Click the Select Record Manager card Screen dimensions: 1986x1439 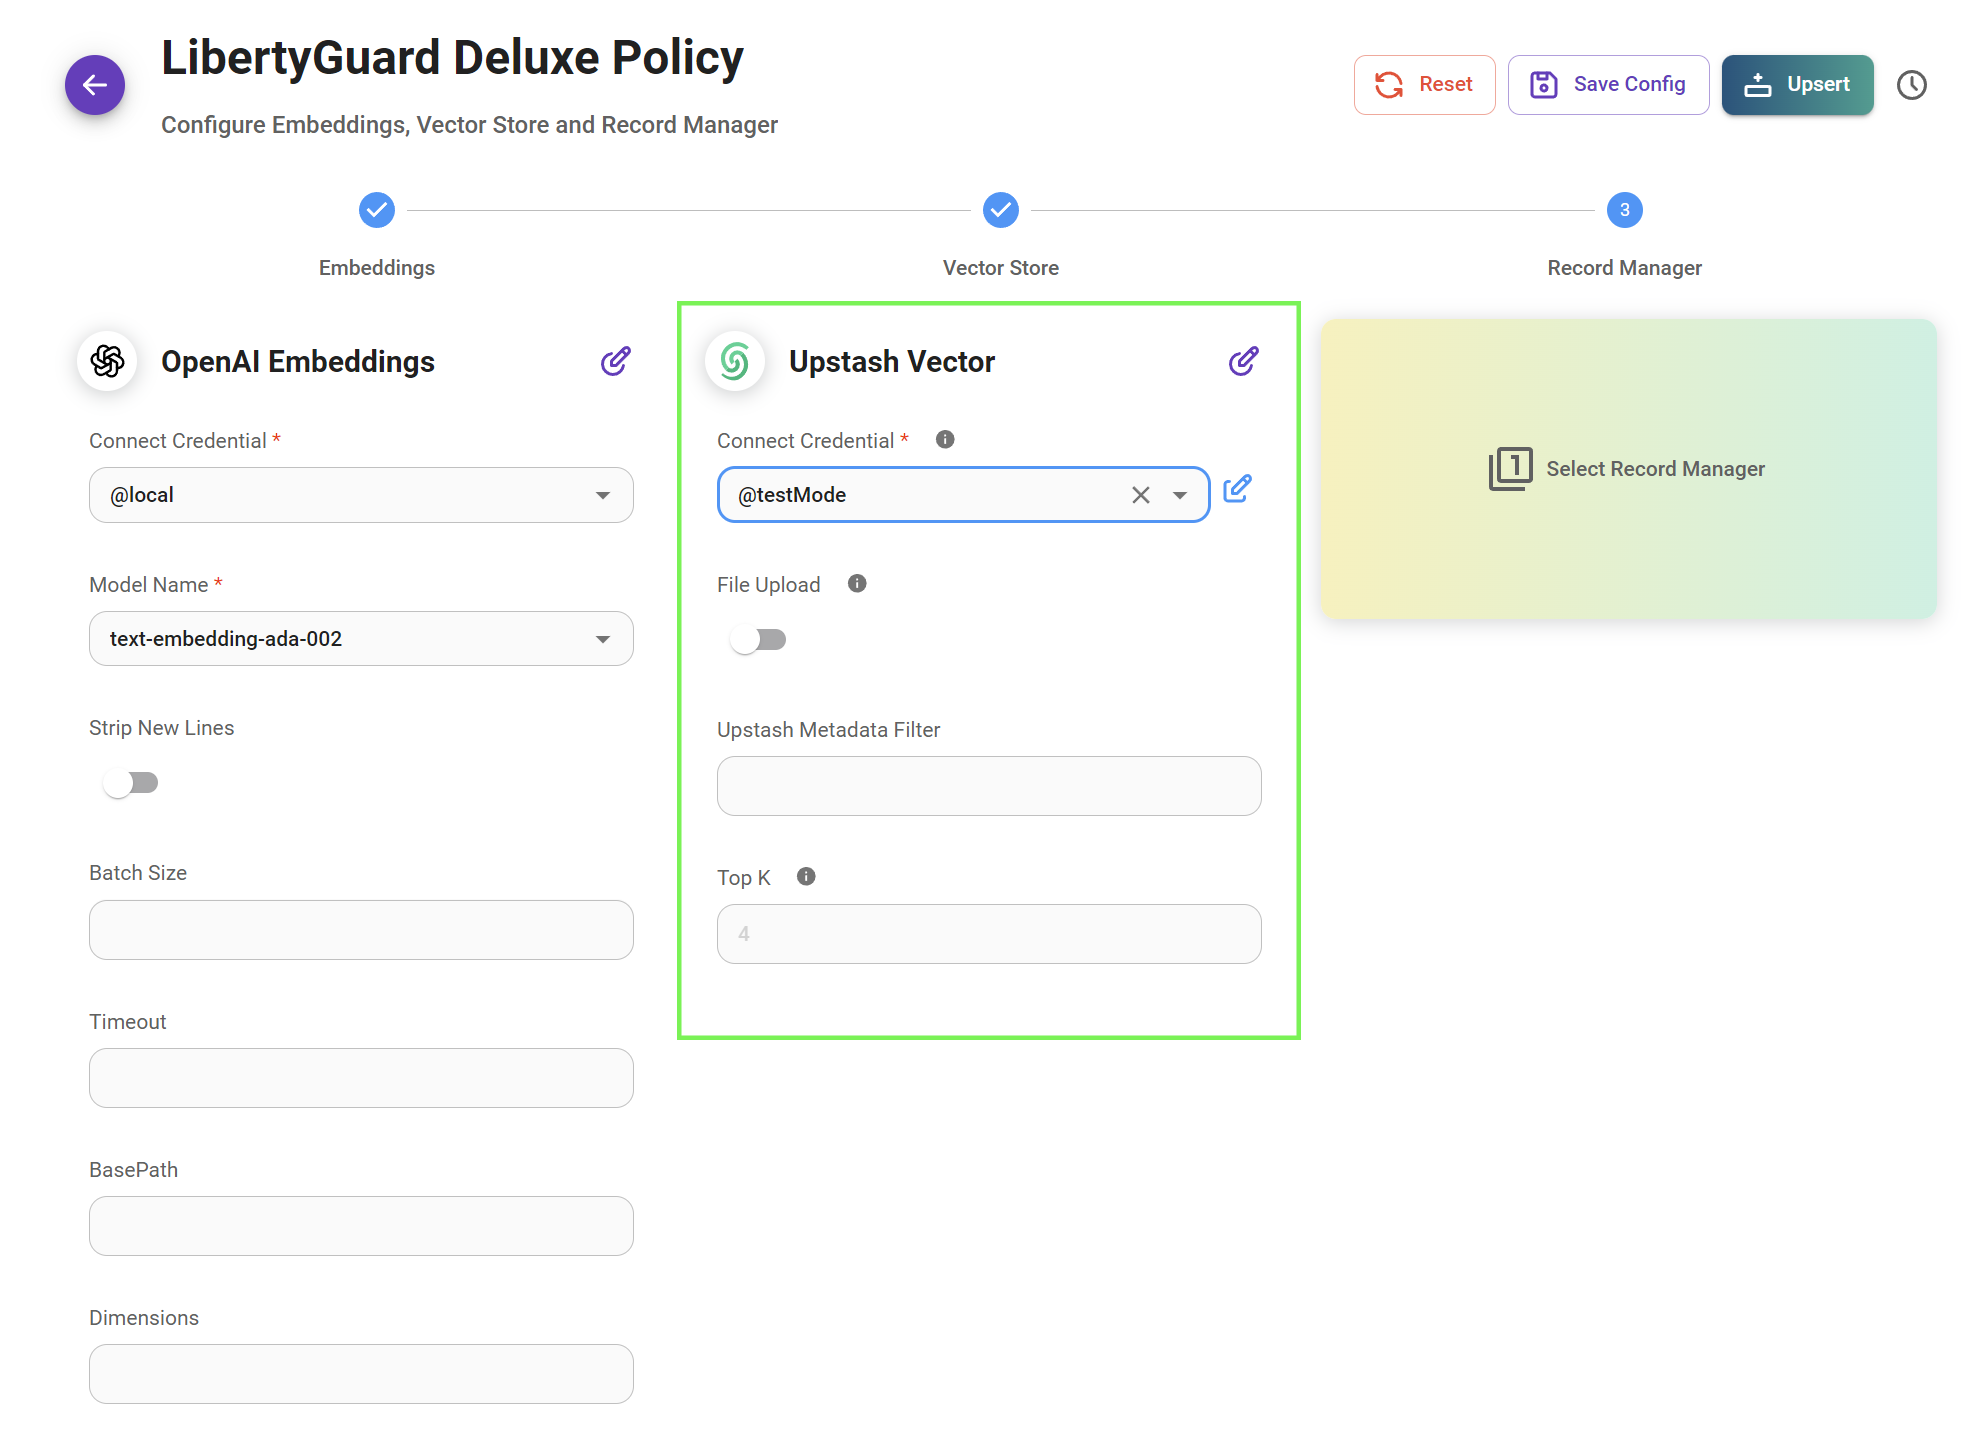coord(1628,469)
